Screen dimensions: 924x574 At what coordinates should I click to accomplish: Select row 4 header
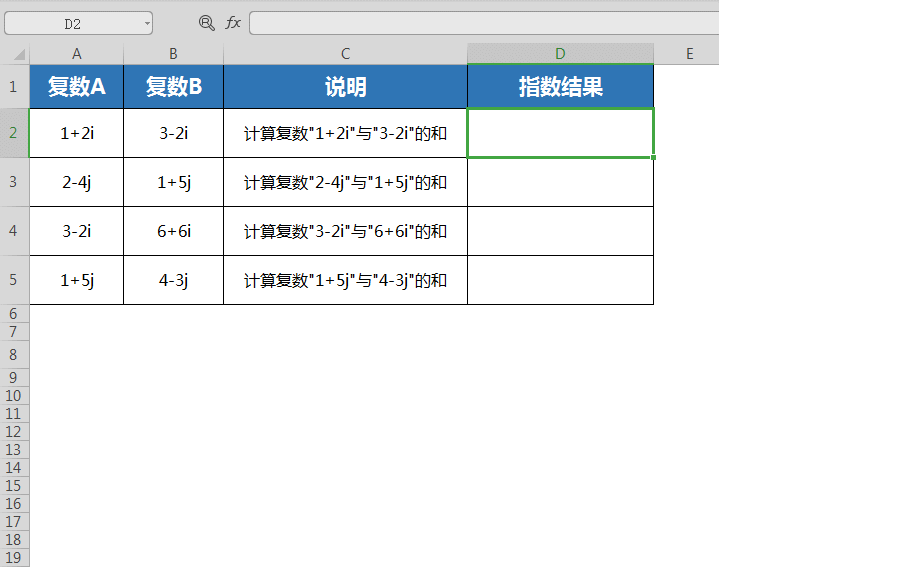tap(14, 230)
